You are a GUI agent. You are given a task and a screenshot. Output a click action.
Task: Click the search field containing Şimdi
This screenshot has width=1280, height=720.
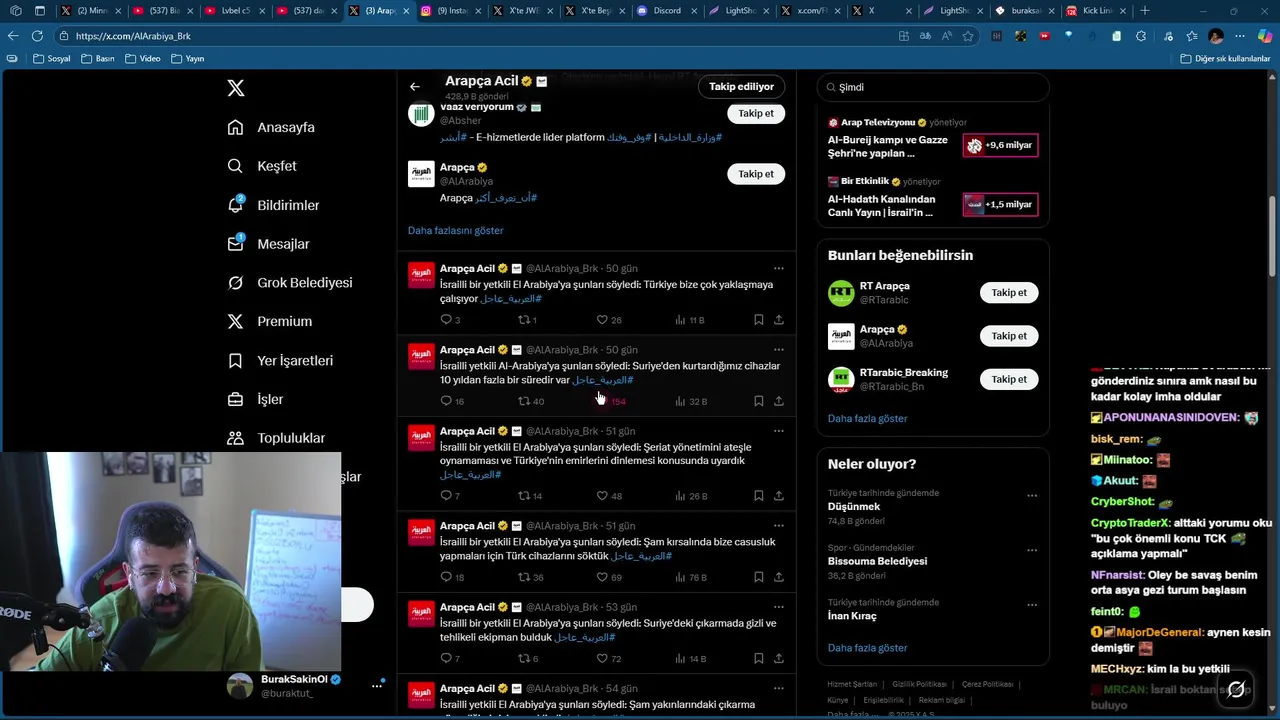coord(933,87)
